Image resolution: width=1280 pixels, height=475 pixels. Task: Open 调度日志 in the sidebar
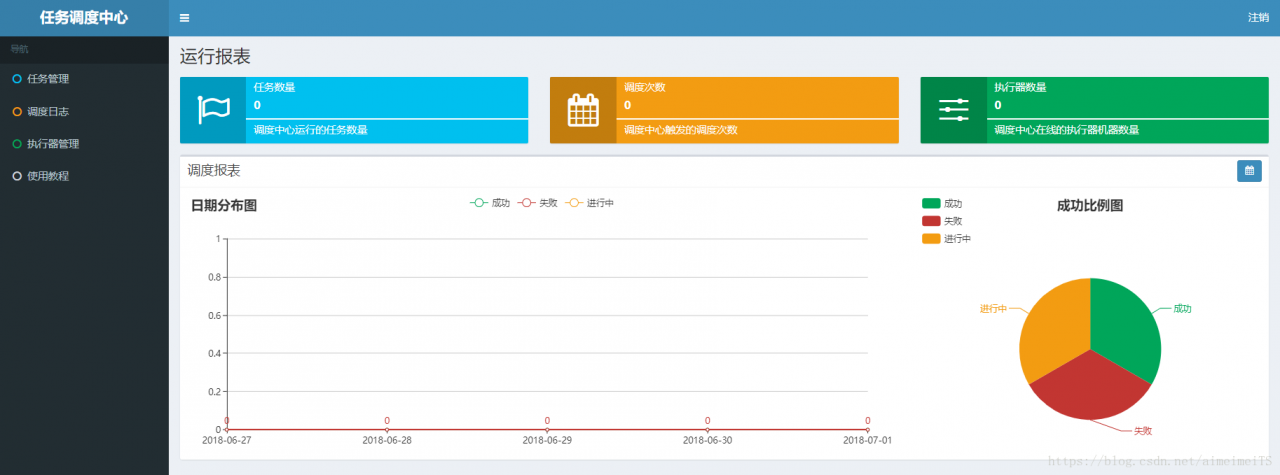[x=84, y=112]
